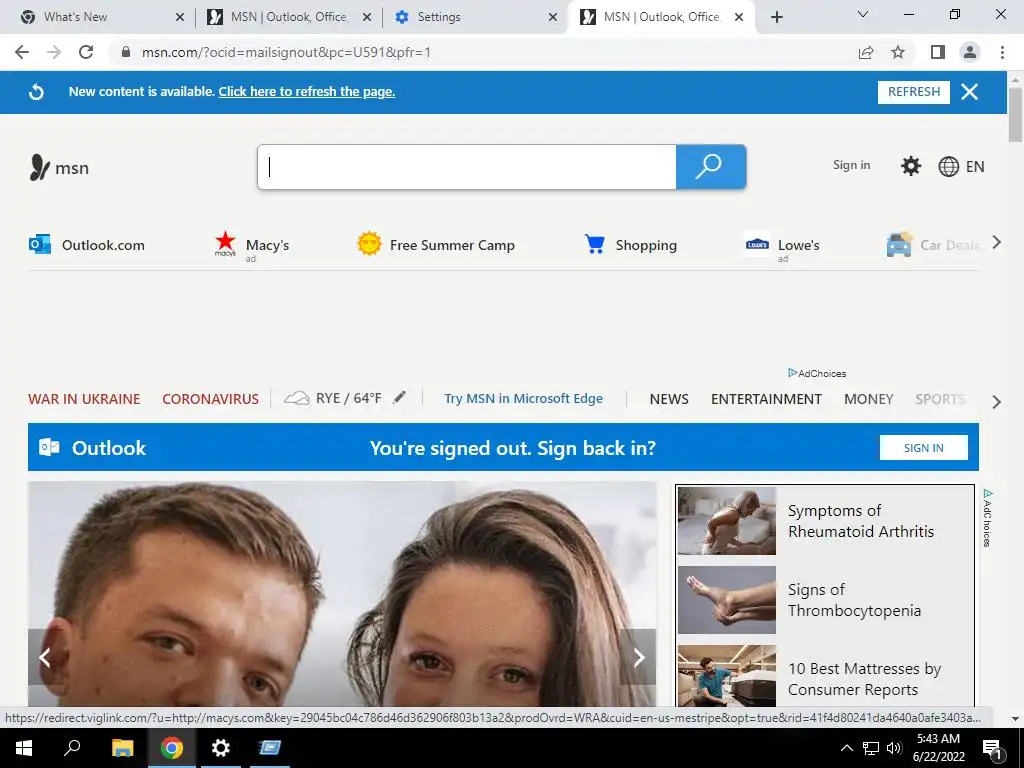Open WAR IN UKRAINE topic
The image size is (1024, 768).
84,399
